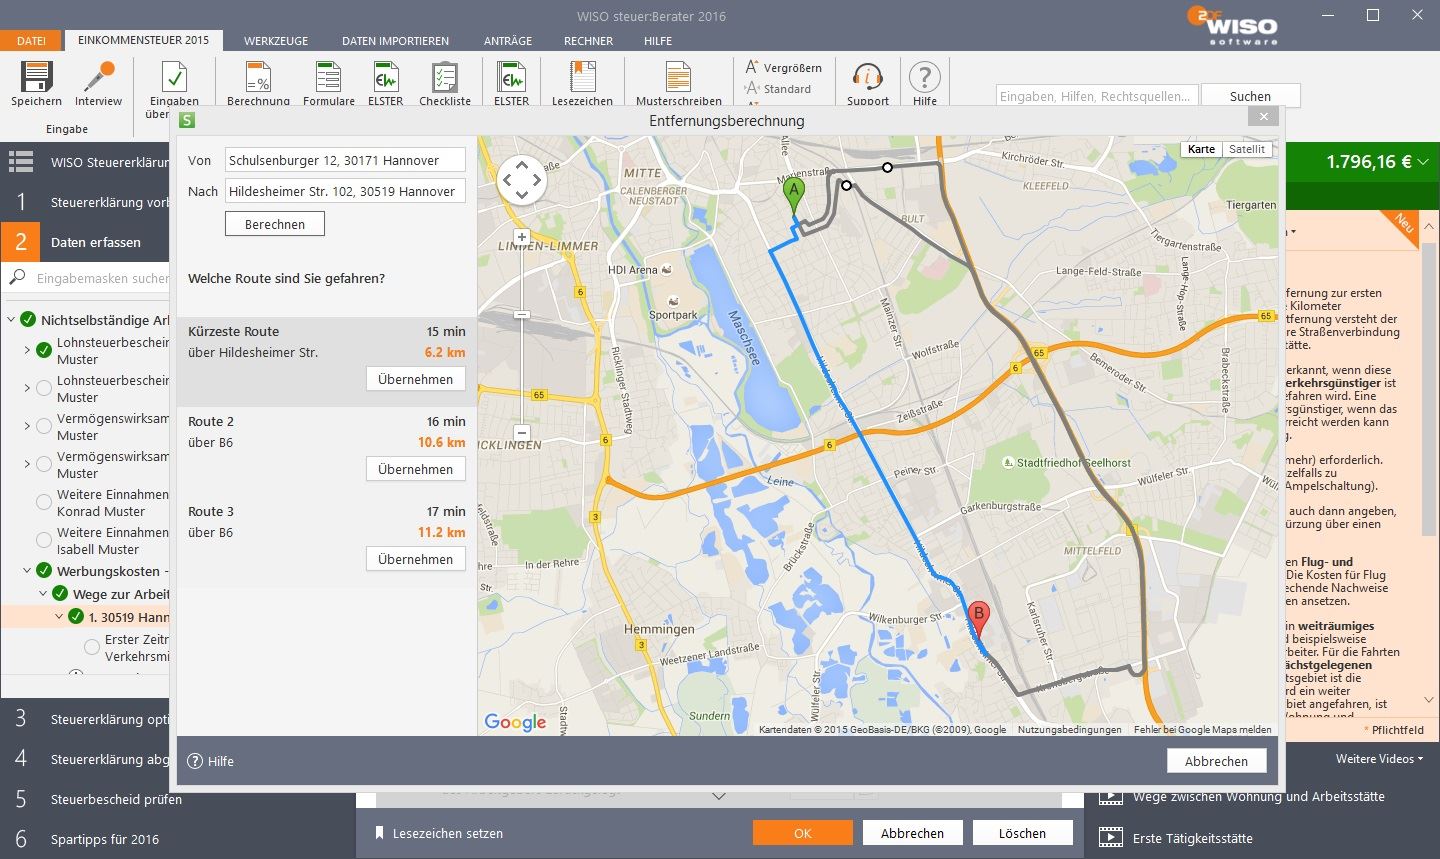Switch to the WERKZEUGE tab
Screen dimensions: 1440x859
tap(276, 41)
